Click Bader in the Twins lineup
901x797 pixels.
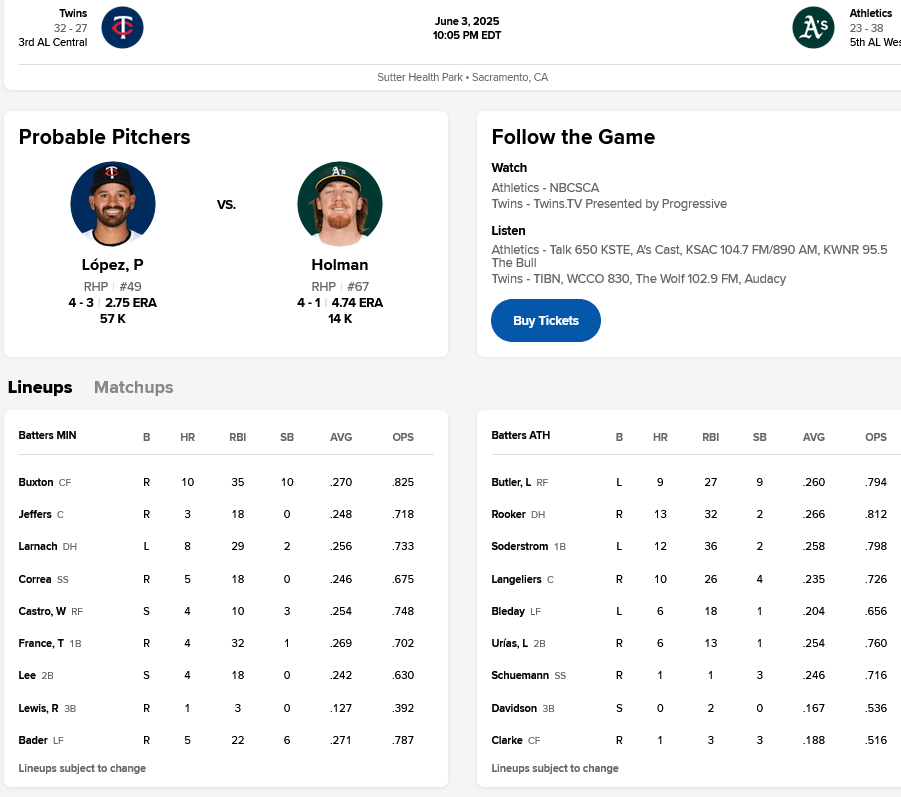click(x=33, y=740)
